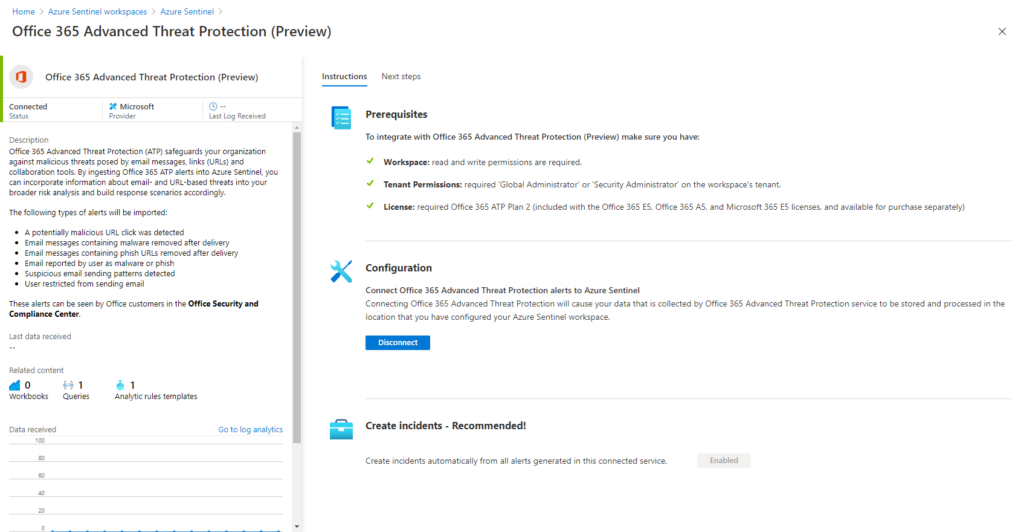
Task: Click the Office Security and Compliance Center text
Action: (x=133, y=309)
